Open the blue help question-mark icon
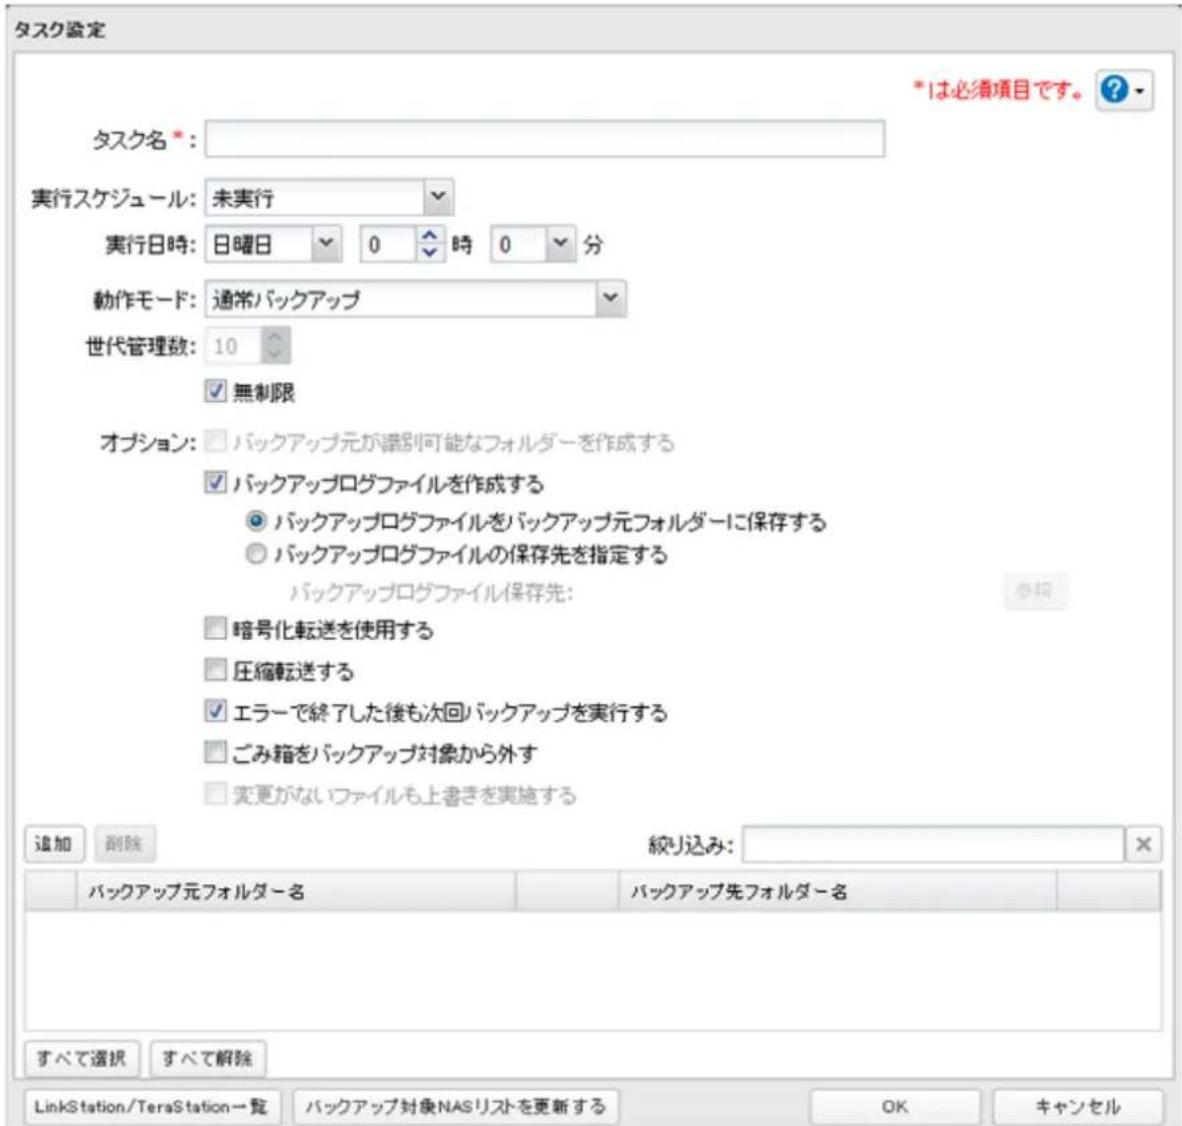 click(x=1113, y=90)
